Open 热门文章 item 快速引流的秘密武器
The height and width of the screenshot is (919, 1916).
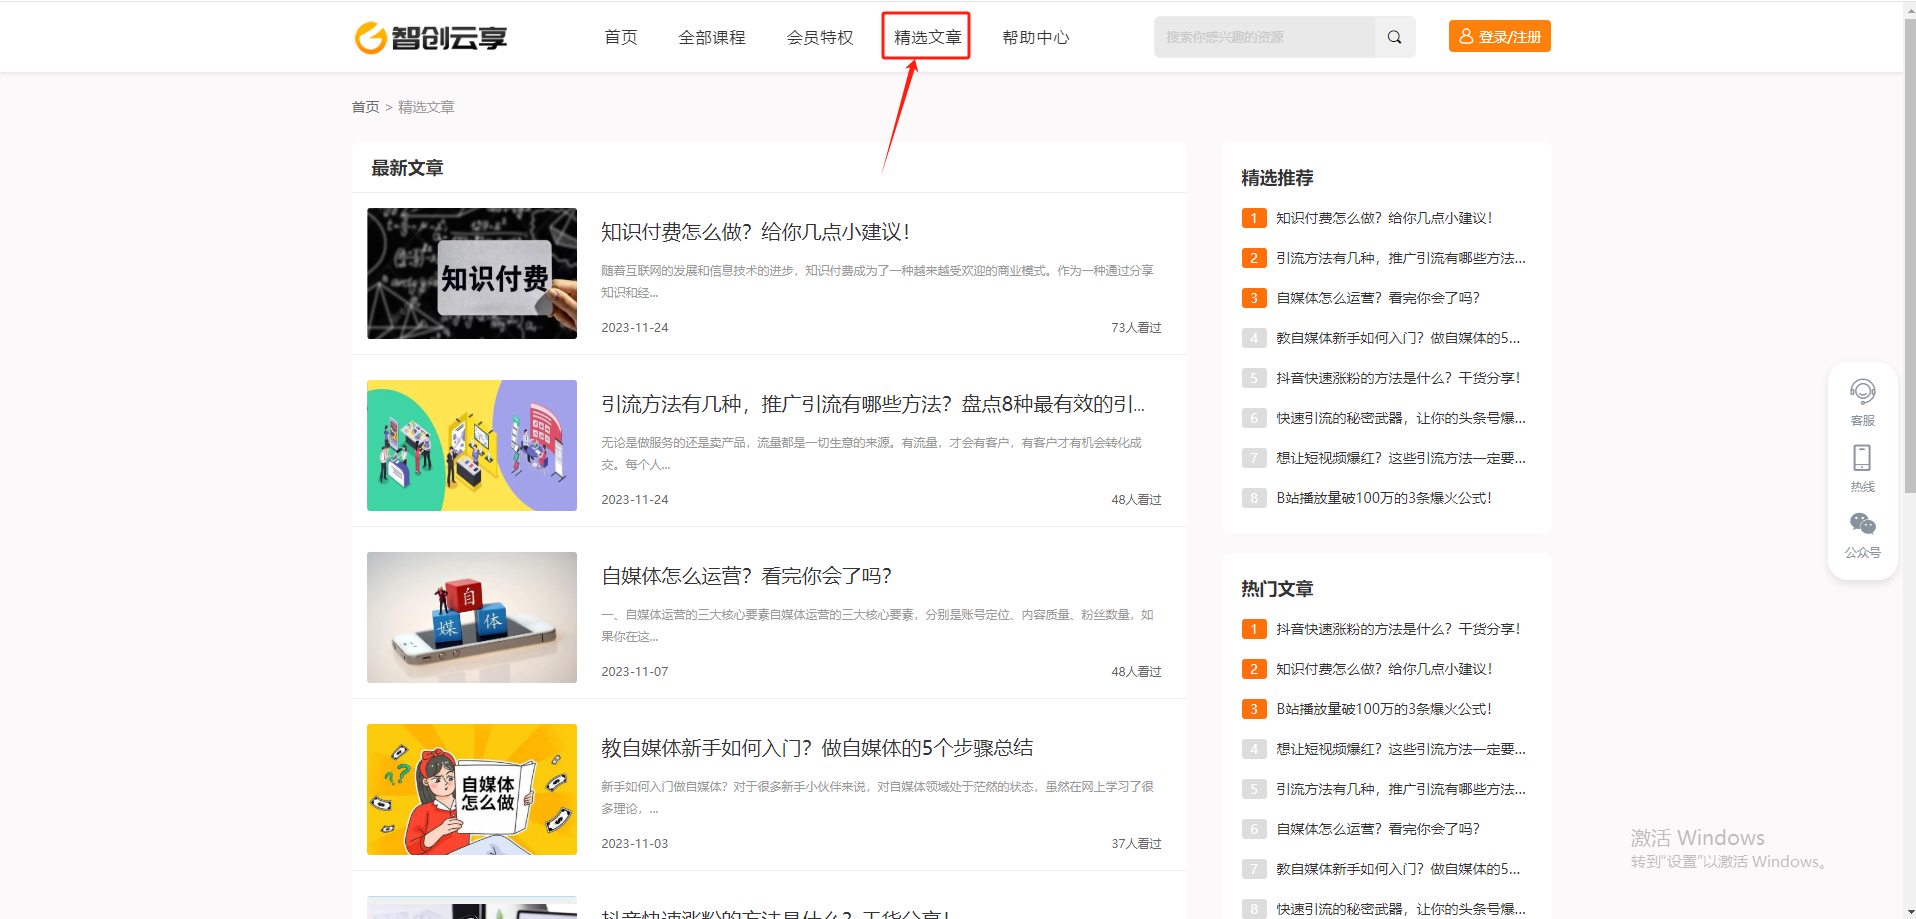[1401, 909]
